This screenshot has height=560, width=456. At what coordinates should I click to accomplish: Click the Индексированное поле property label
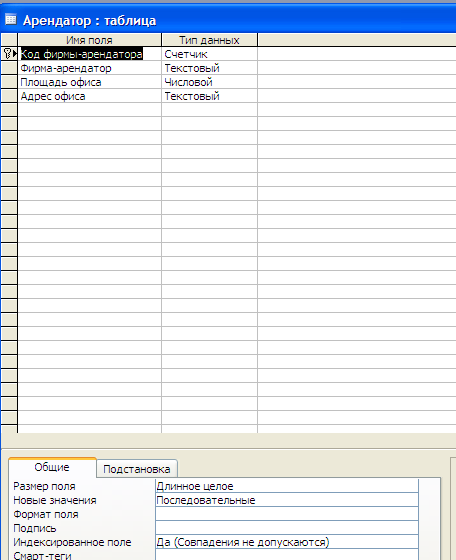pos(72,542)
